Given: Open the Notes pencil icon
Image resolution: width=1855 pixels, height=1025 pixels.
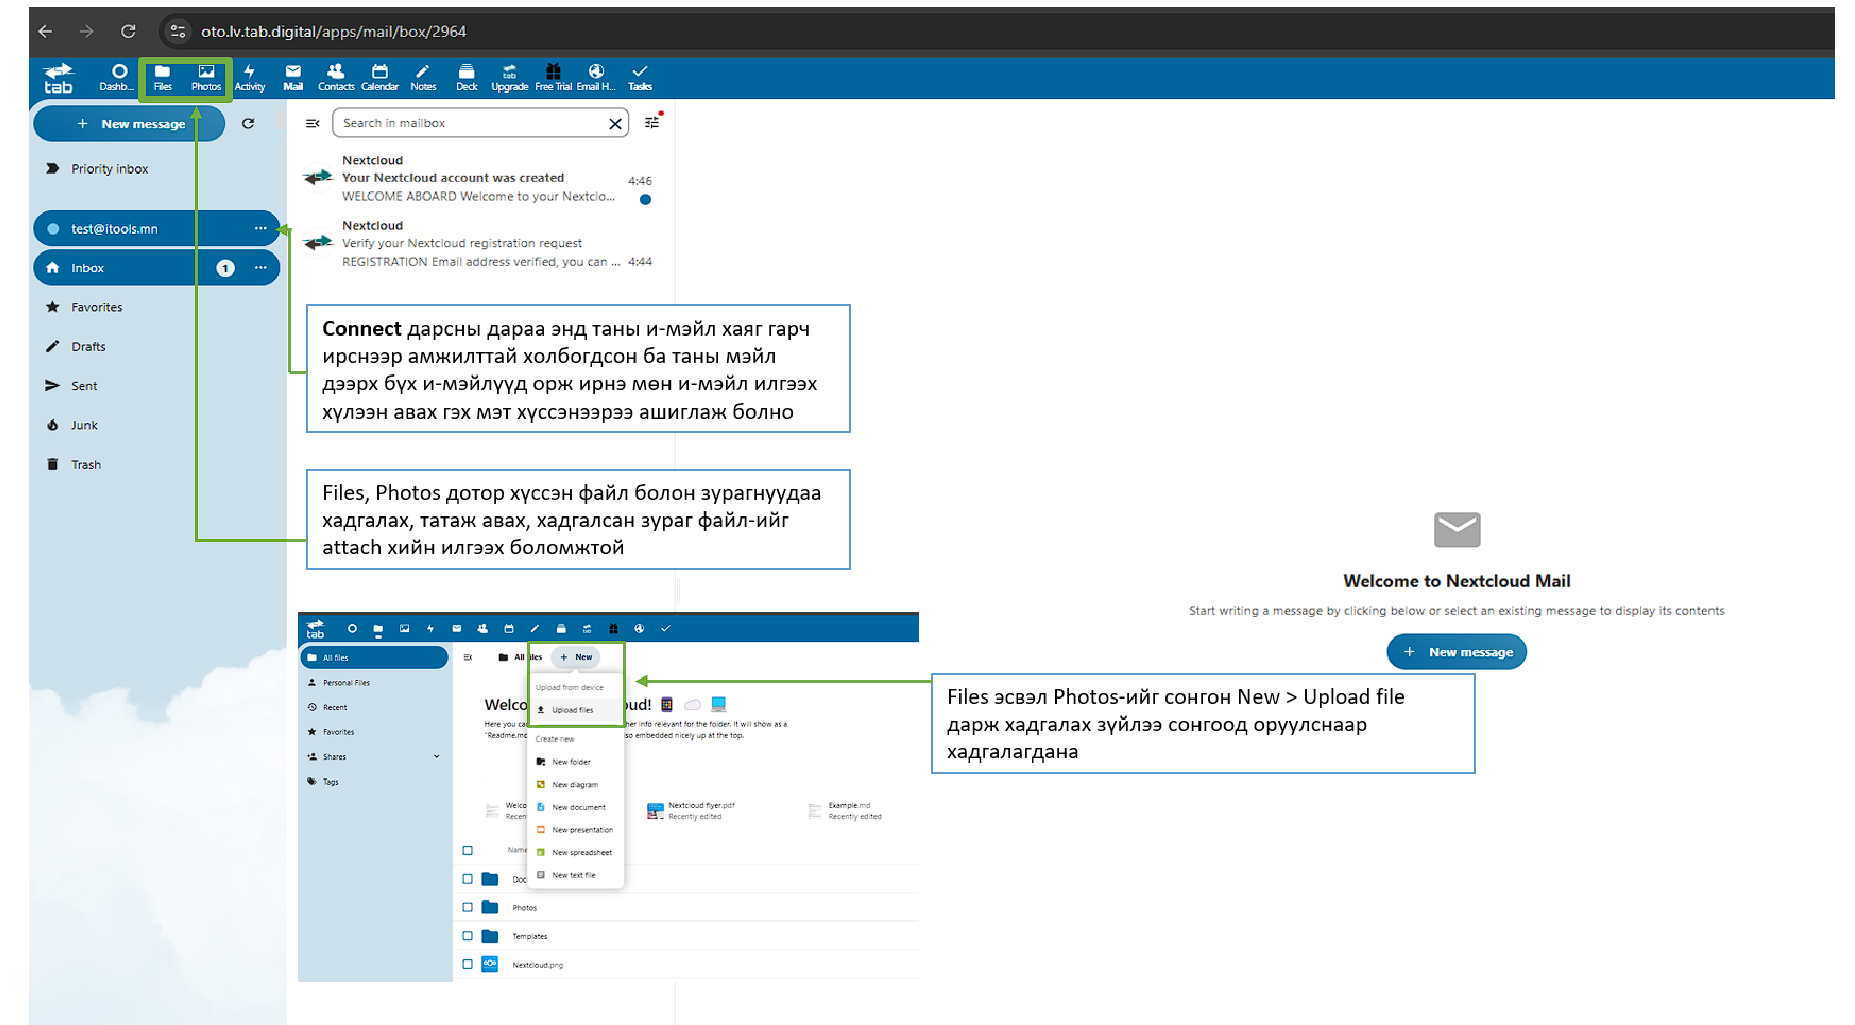Looking at the screenshot, I should coord(423,77).
